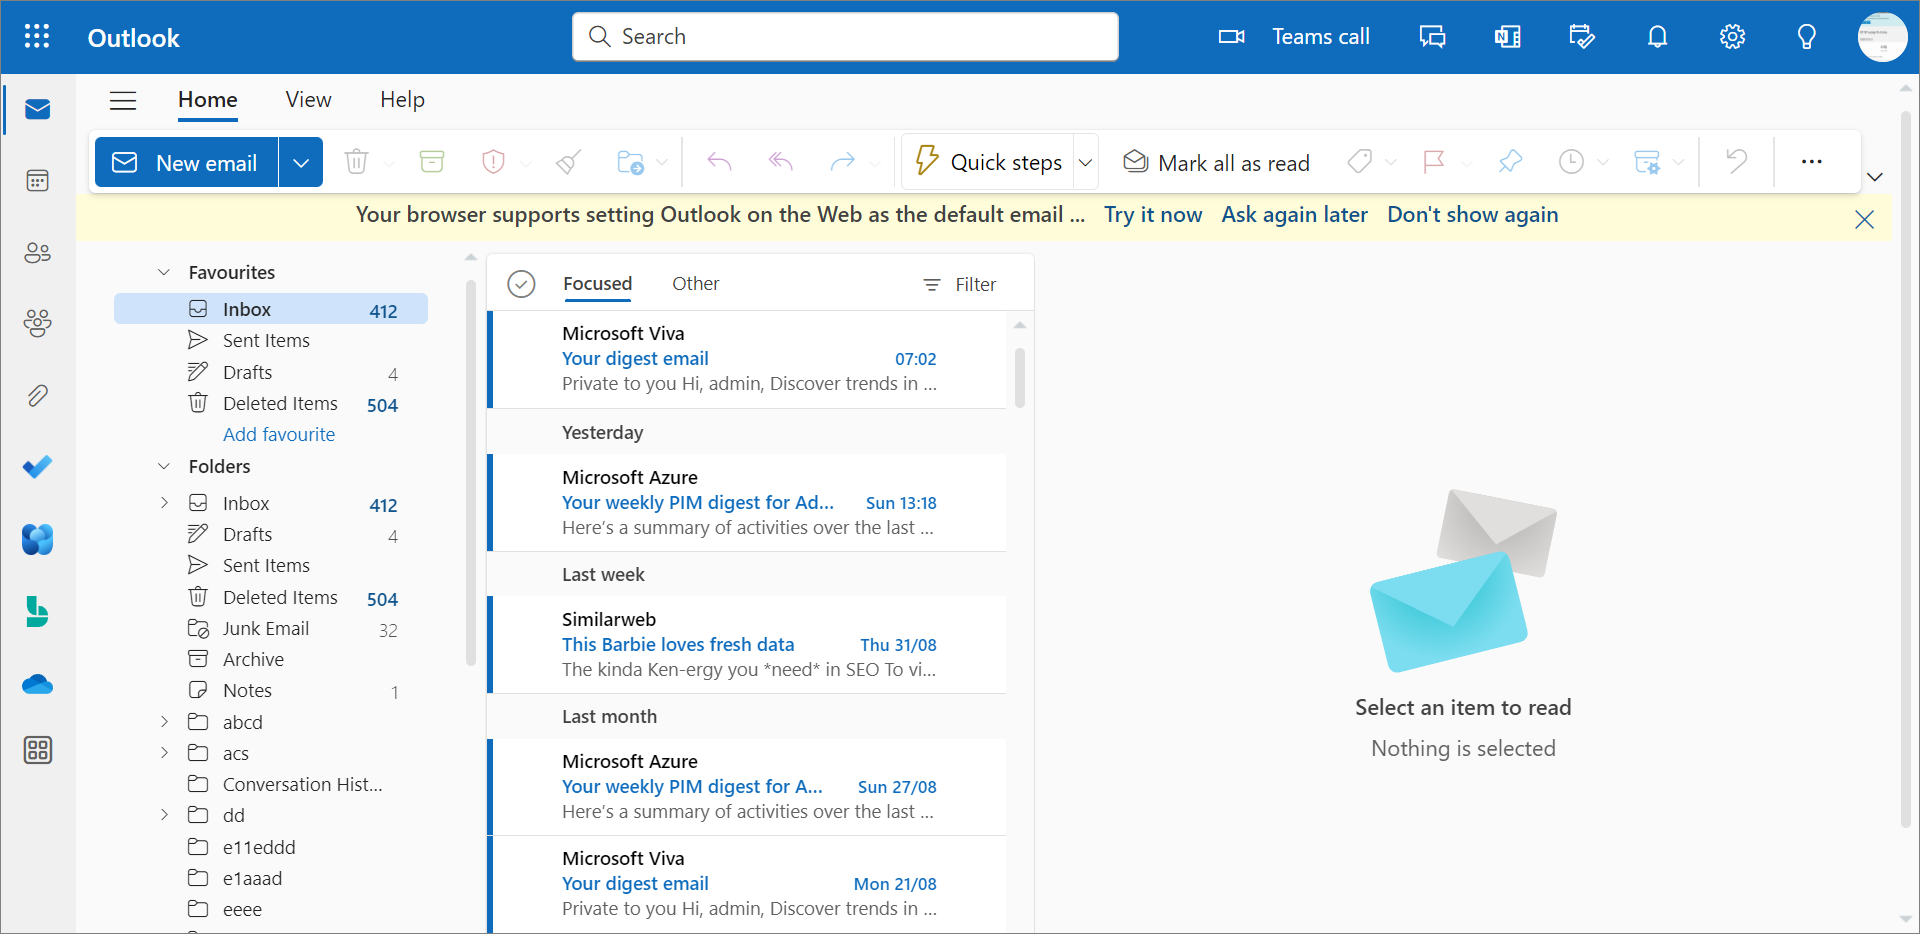Open the Teams chat icon in header
The width and height of the screenshot is (1920, 934).
coord(1432,37)
